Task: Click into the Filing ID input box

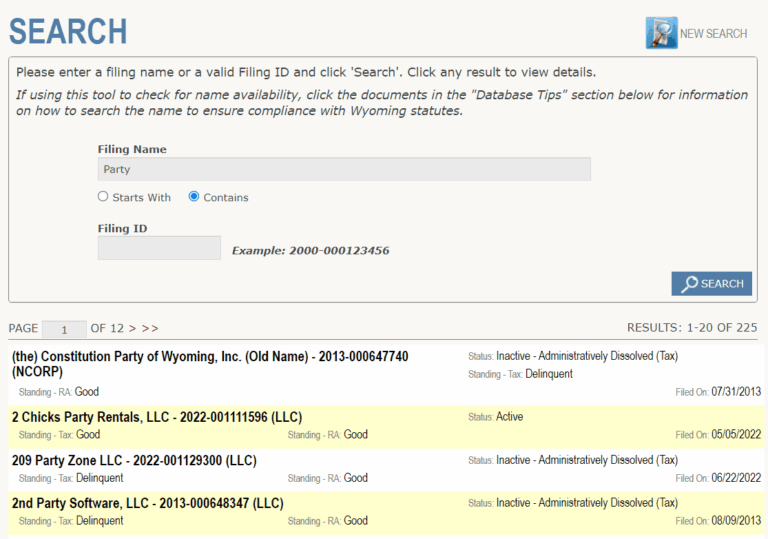Action: coord(159,248)
